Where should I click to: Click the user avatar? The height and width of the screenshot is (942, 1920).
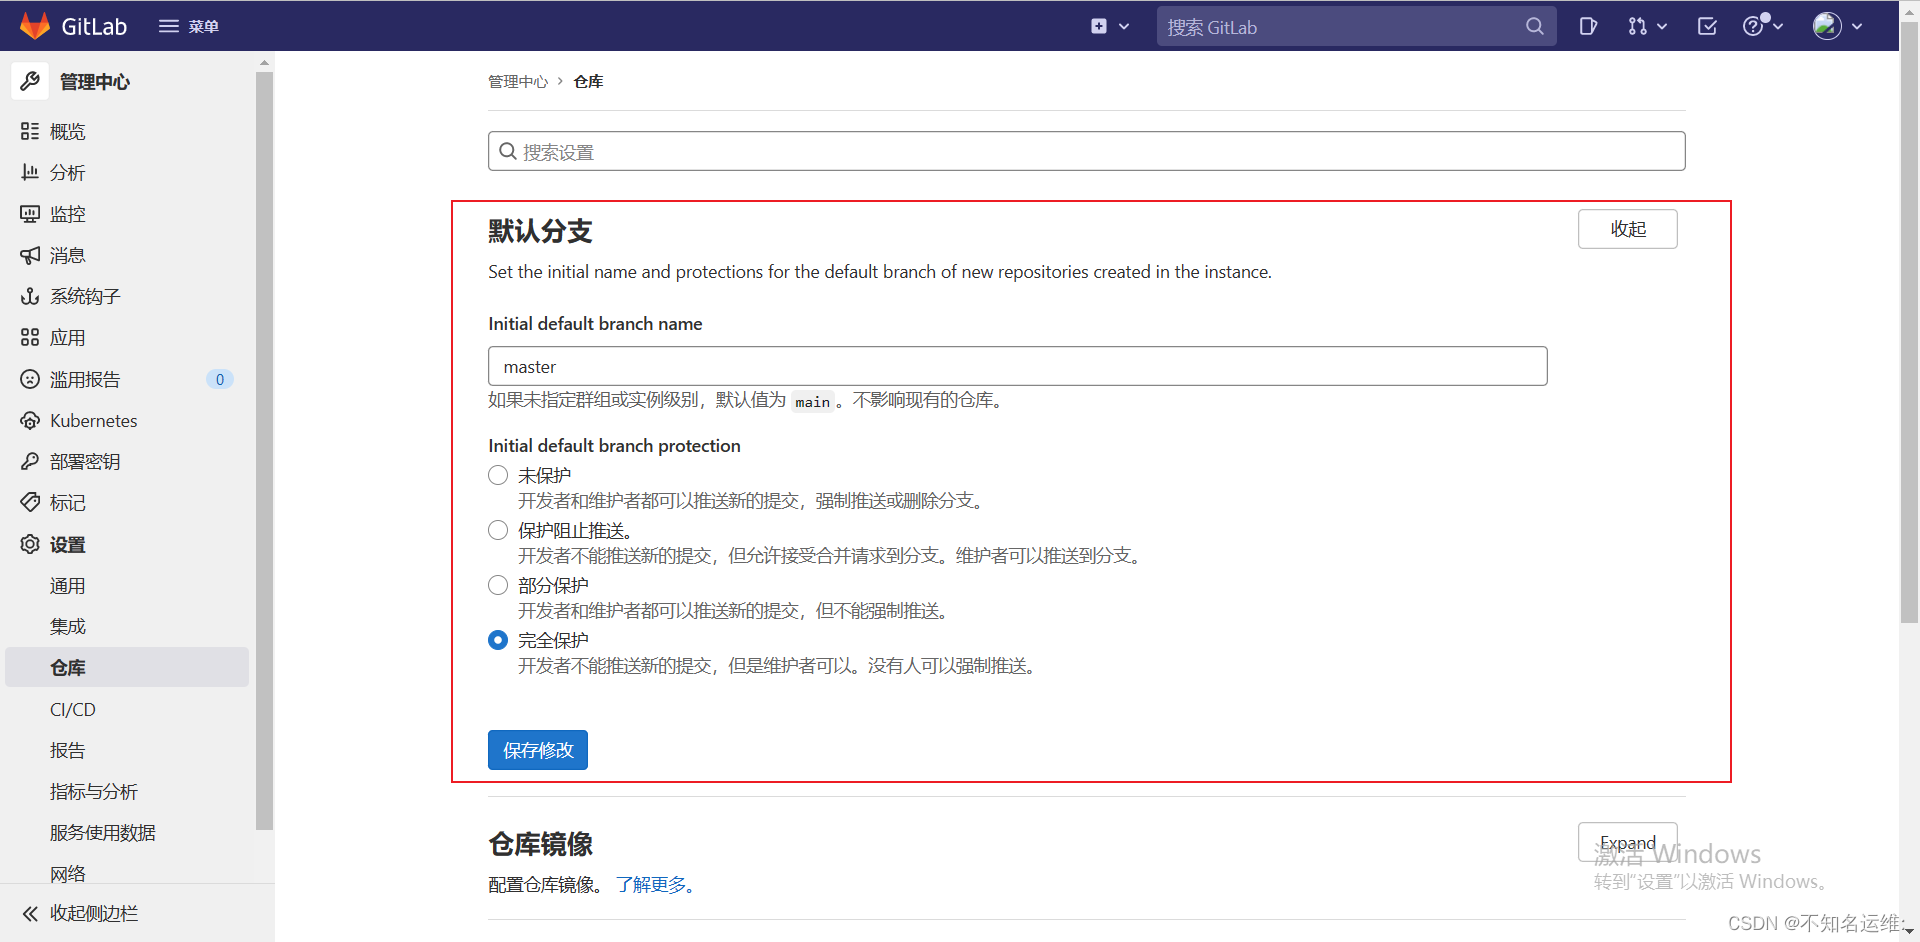[1827, 26]
